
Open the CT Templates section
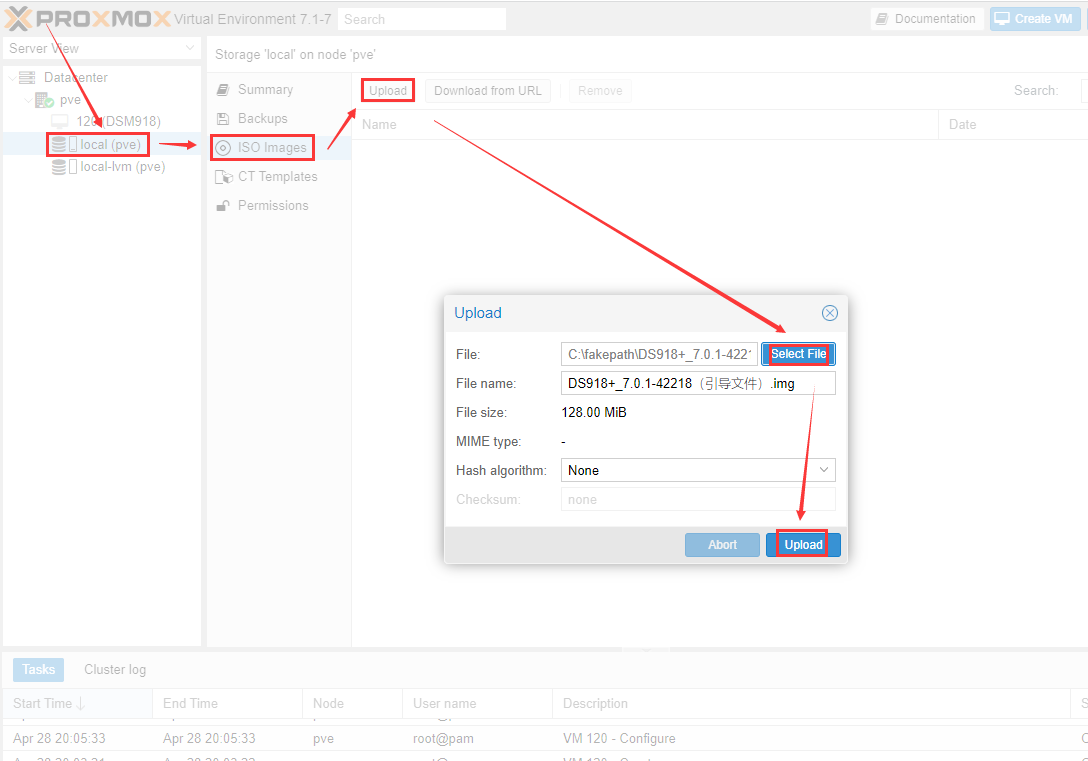[277, 176]
